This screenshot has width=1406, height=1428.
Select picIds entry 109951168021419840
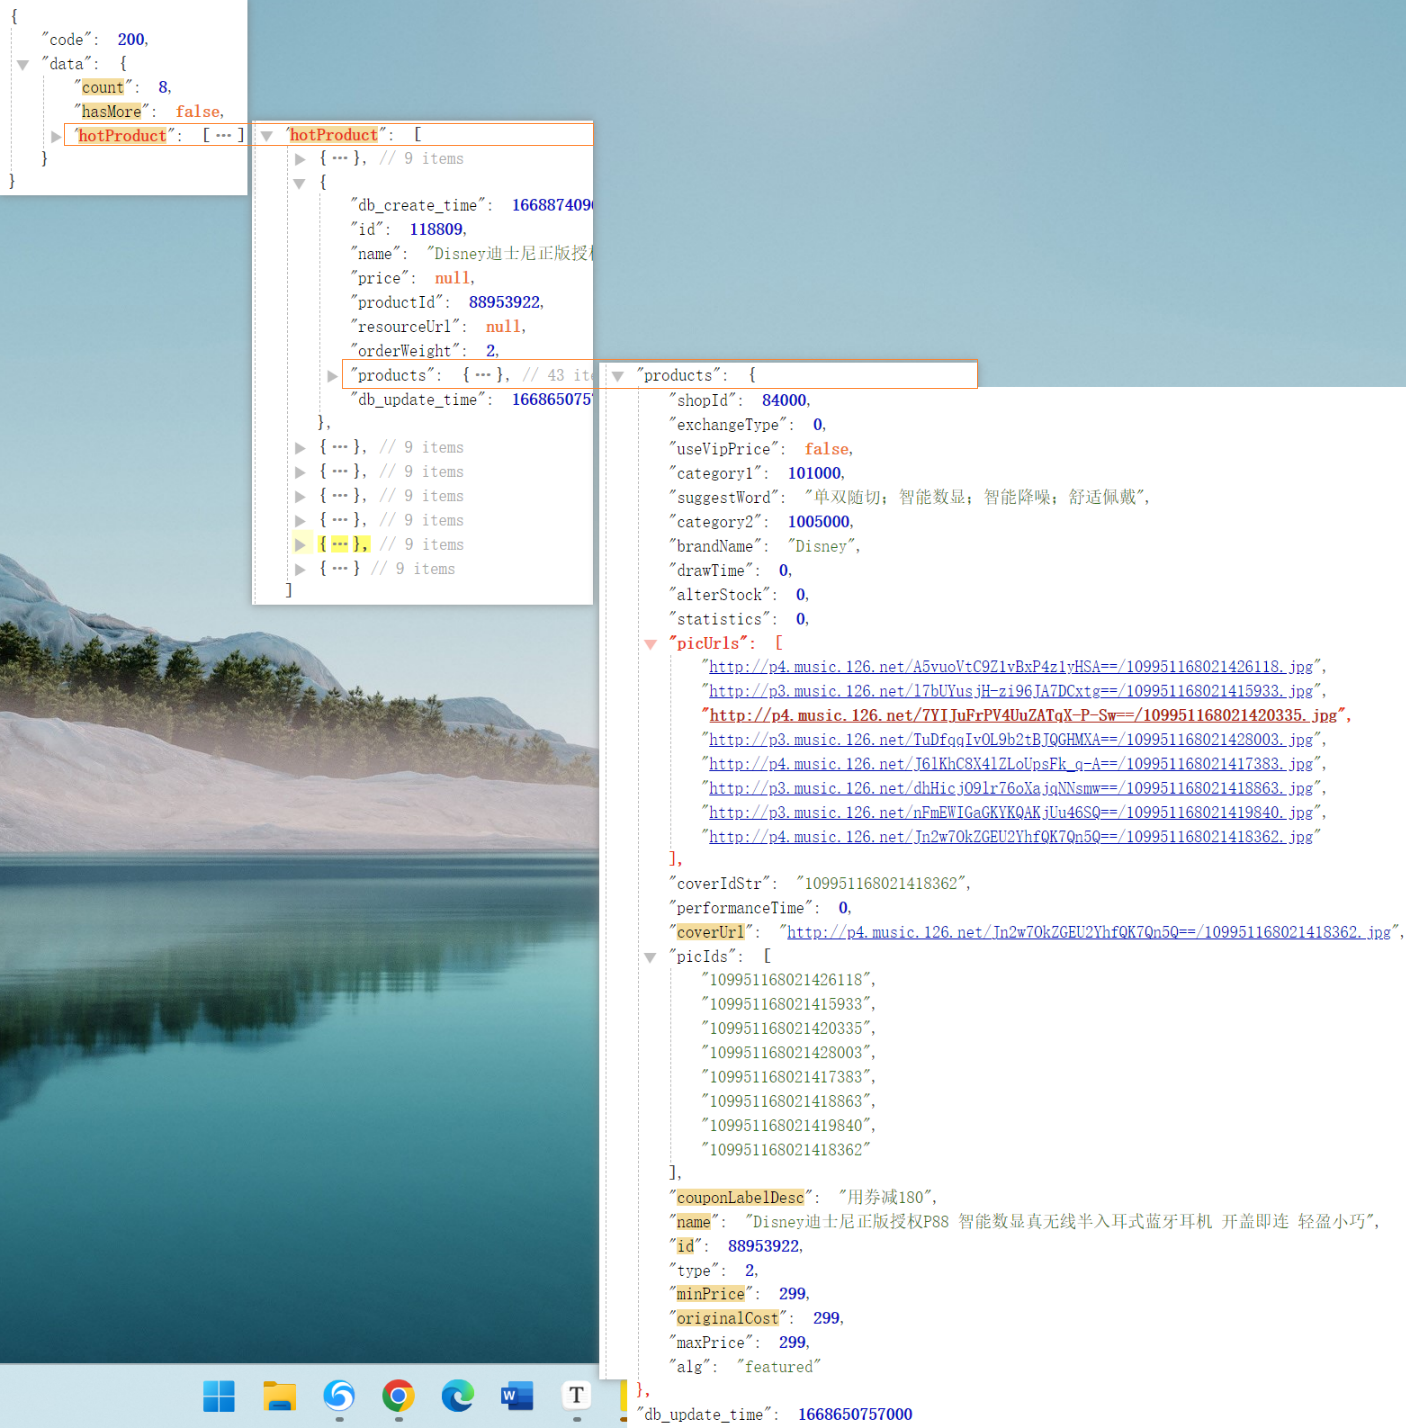pos(787,1126)
